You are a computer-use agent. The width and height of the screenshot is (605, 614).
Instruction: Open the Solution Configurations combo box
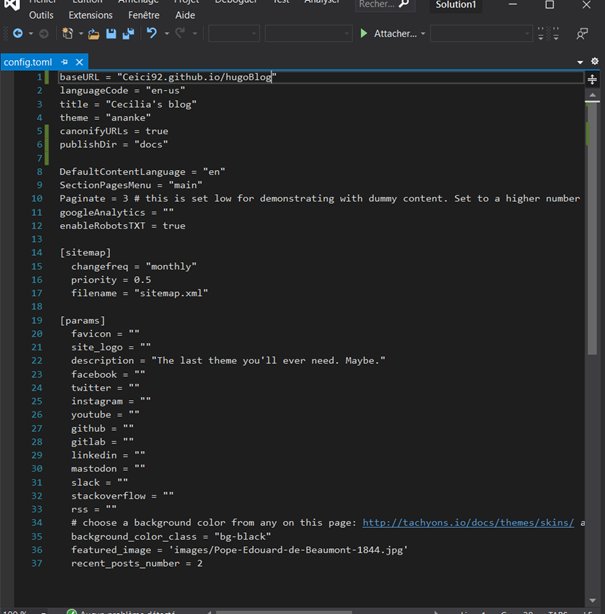234,34
